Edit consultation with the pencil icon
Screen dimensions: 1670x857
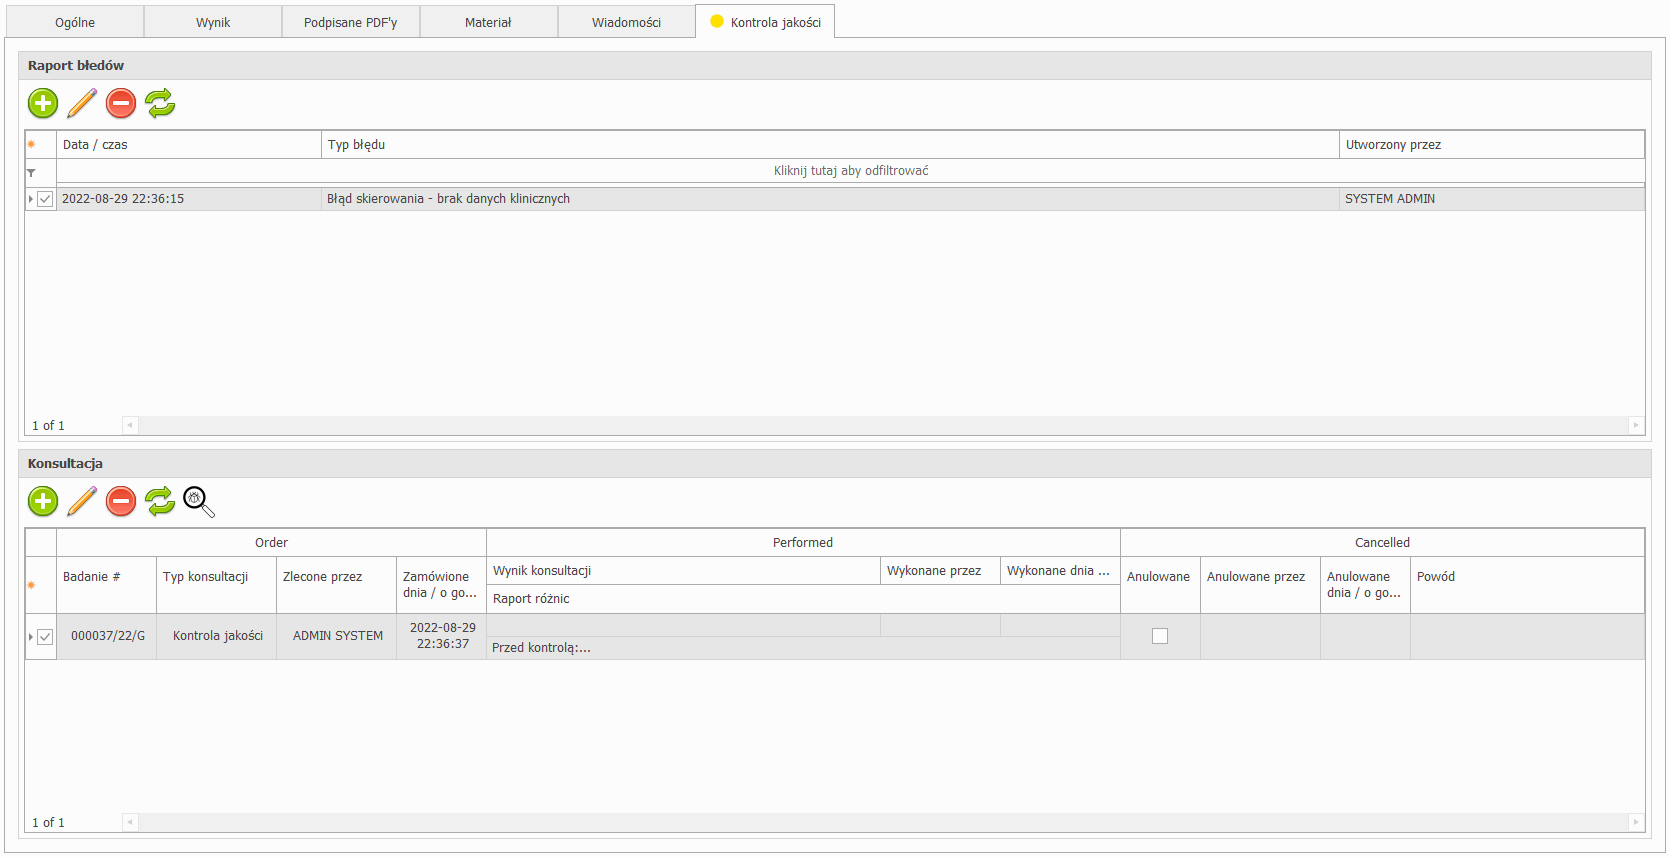click(82, 501)
